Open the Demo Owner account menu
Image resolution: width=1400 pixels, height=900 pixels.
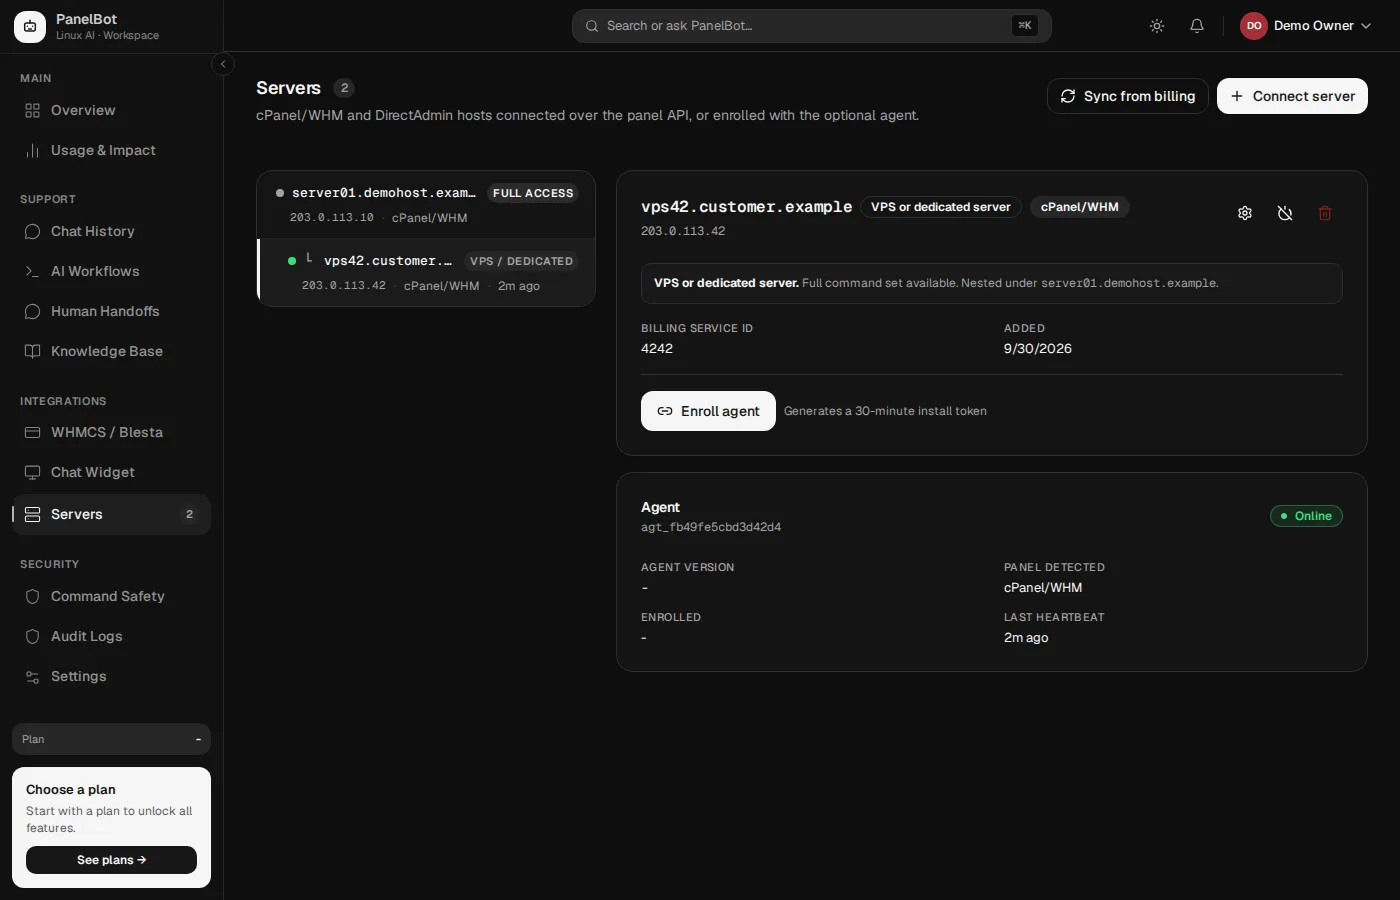click(1306, 26)
